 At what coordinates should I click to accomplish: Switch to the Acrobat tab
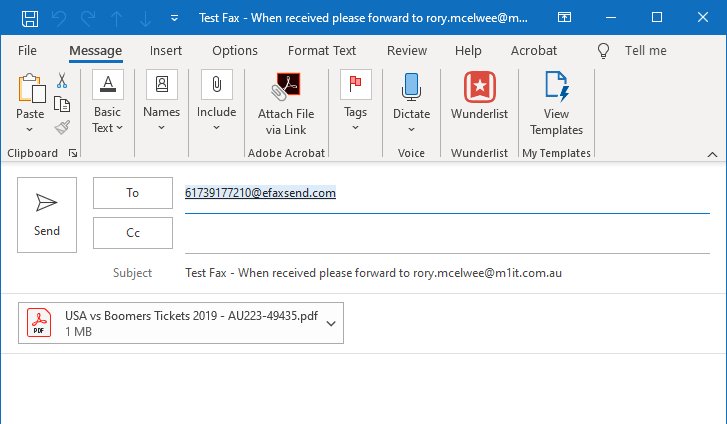point(534,51)
